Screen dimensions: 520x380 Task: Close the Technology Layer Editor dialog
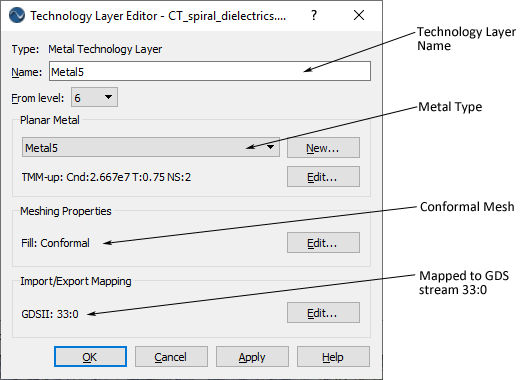pos(359,15)
